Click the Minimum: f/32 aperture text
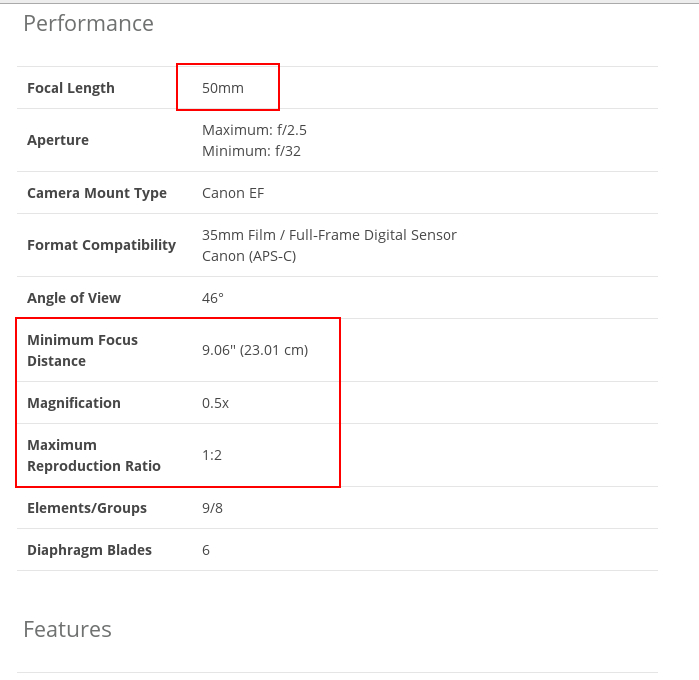Screen dimensions: 699x680 pos(251,151)
